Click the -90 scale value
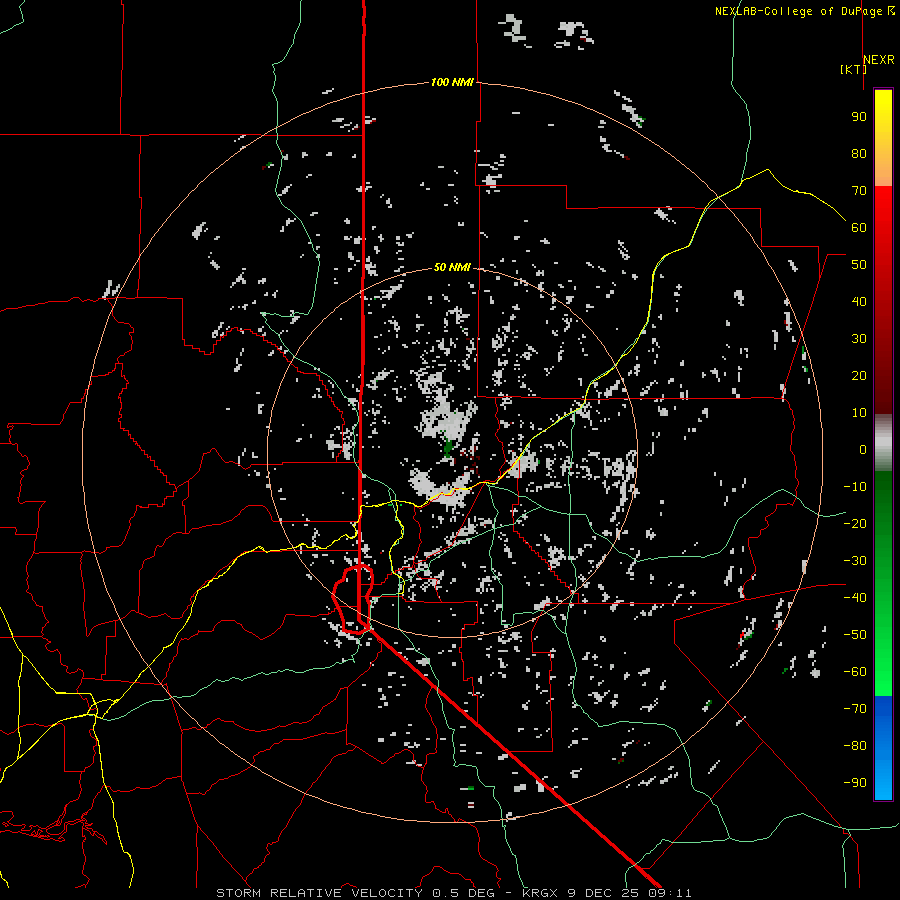The image size is (900, 900). pos(855,783)
